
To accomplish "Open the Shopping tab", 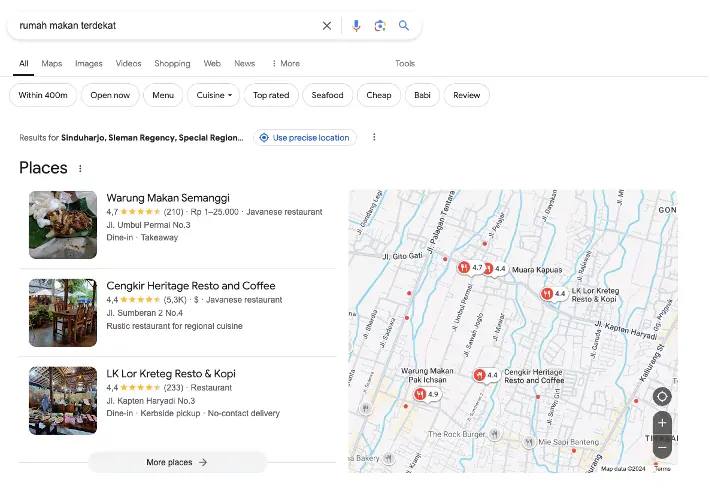I will tap(172, 64).
